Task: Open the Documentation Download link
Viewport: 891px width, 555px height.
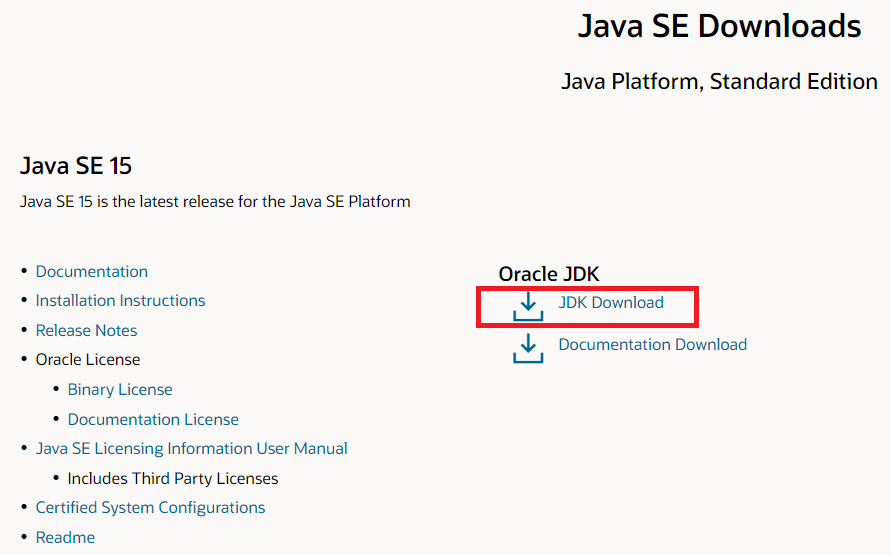Action: [x=652, y=344]
